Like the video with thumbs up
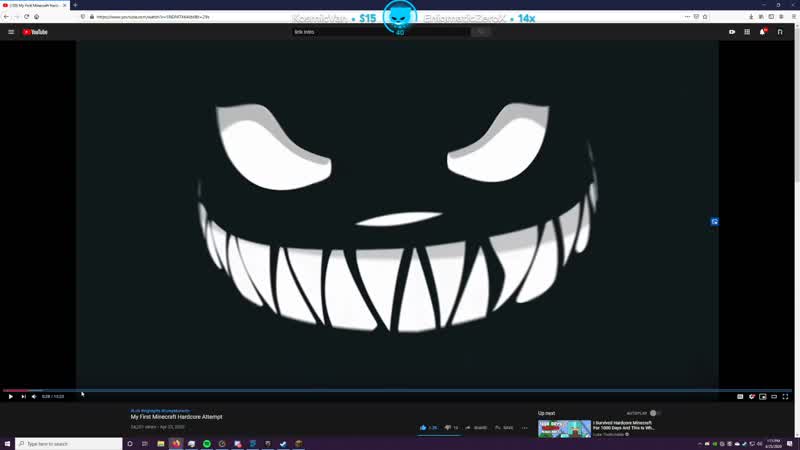This screenshot has width=800, height=450. [x=424, y=427]
